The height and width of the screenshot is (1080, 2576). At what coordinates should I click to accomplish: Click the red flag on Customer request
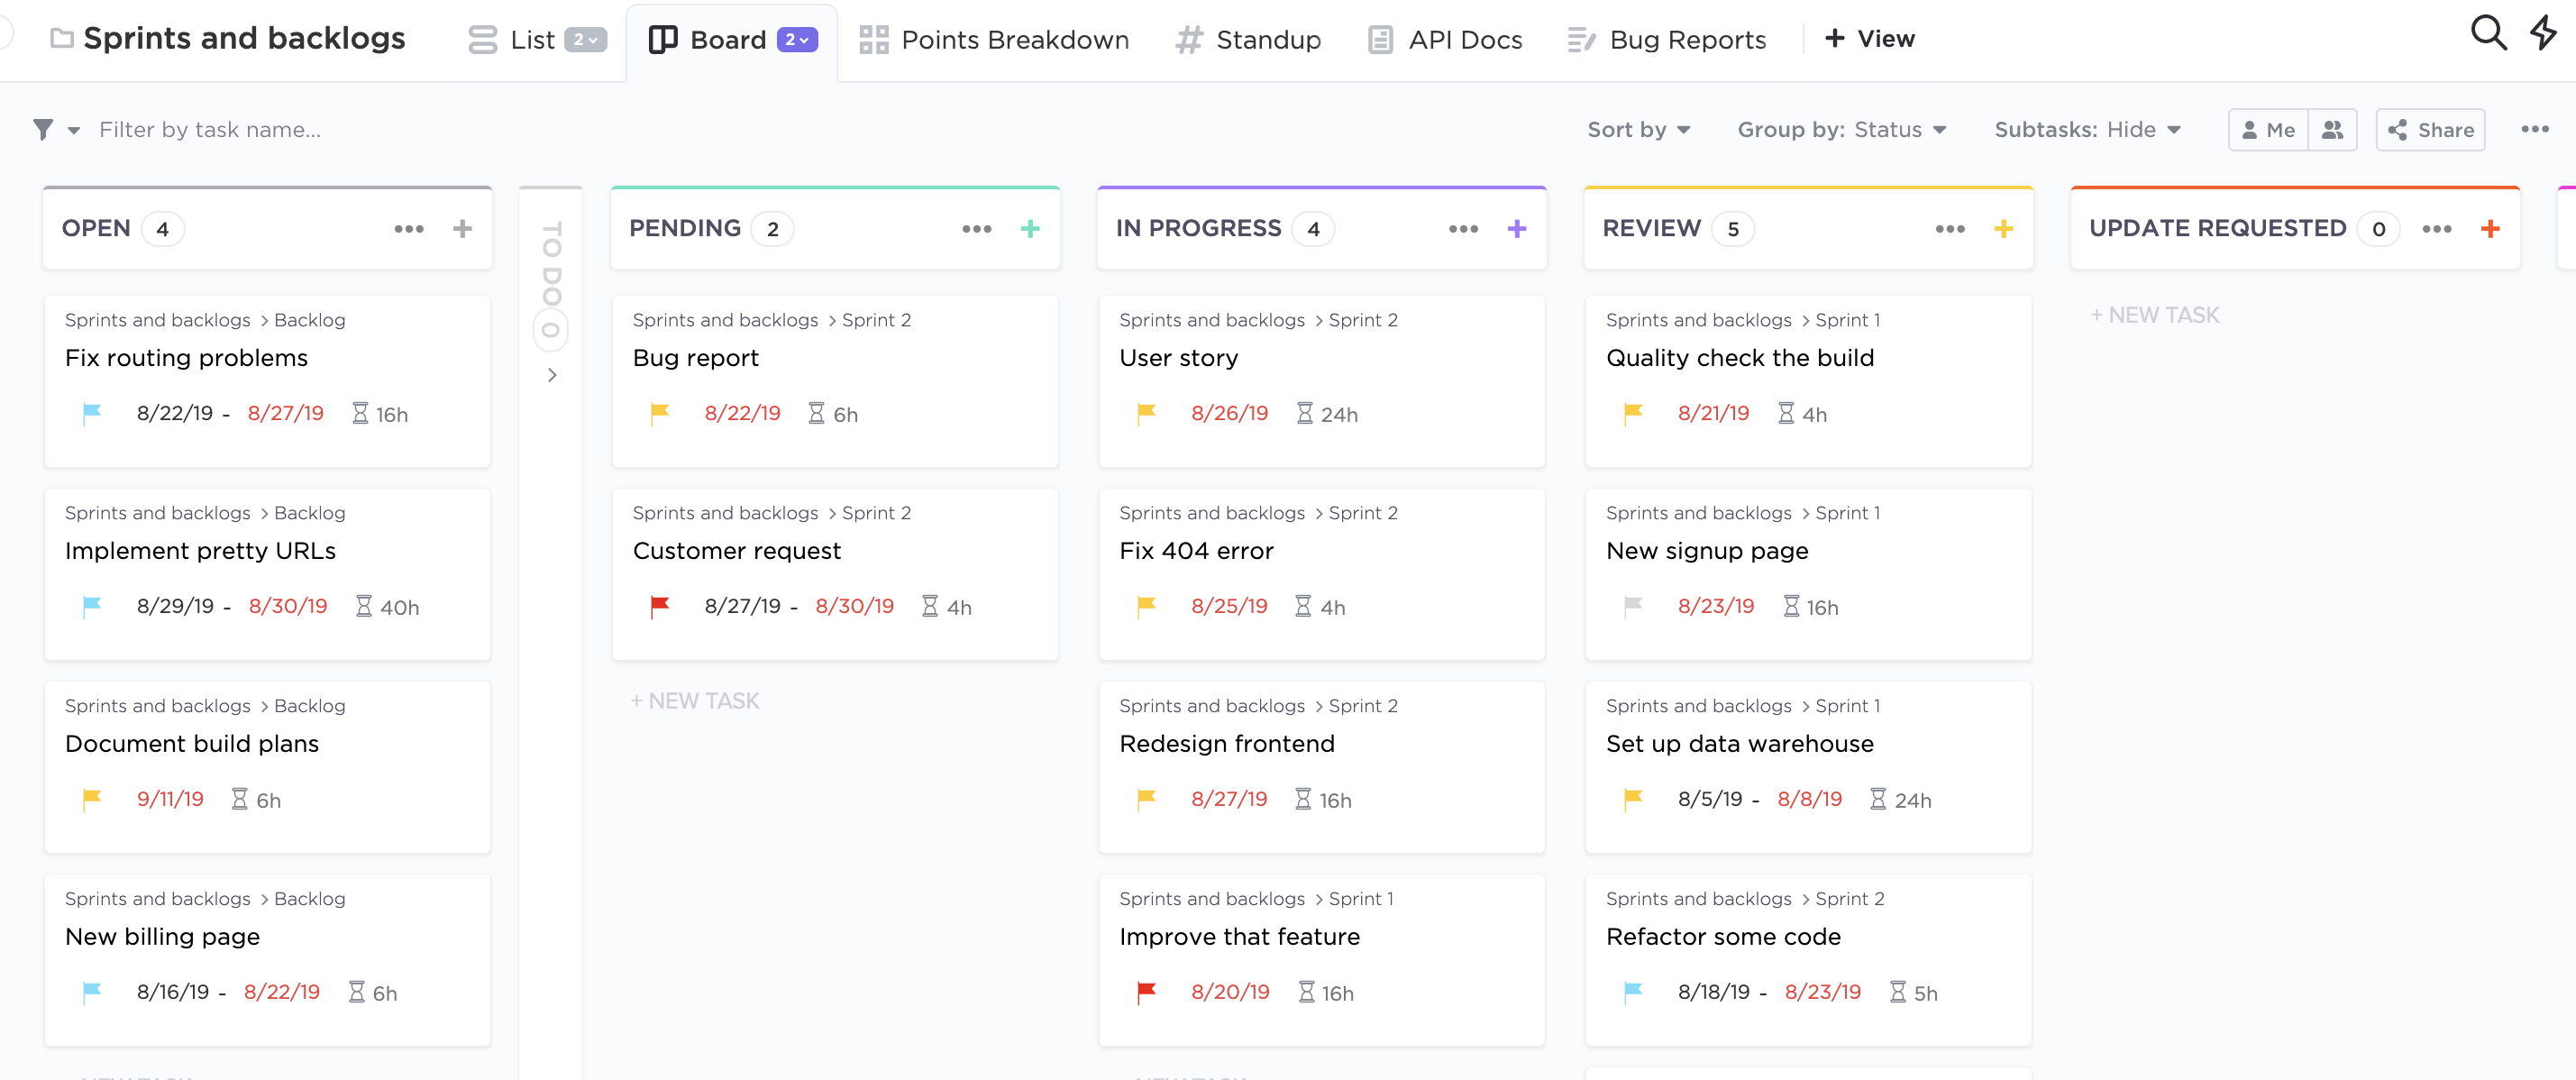pyautogui.click(x=660, y=606)
